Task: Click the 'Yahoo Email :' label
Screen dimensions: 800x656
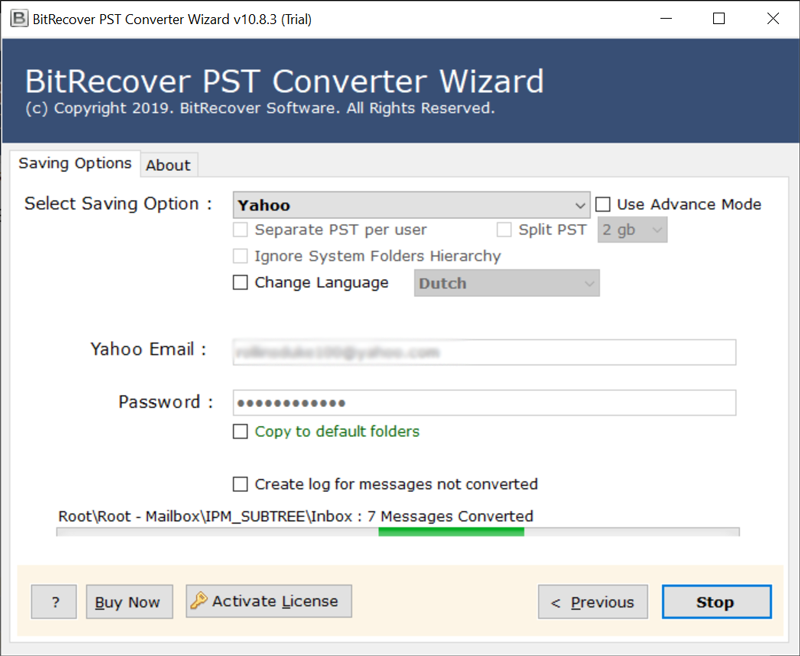Action: pyautogui.click(x=148, y=349)
